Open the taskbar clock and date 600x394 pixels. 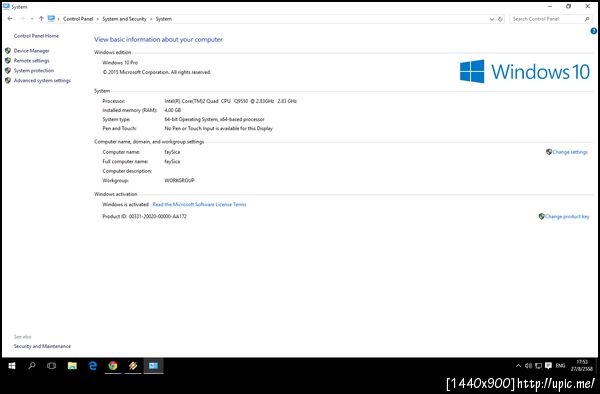(582, 366)
